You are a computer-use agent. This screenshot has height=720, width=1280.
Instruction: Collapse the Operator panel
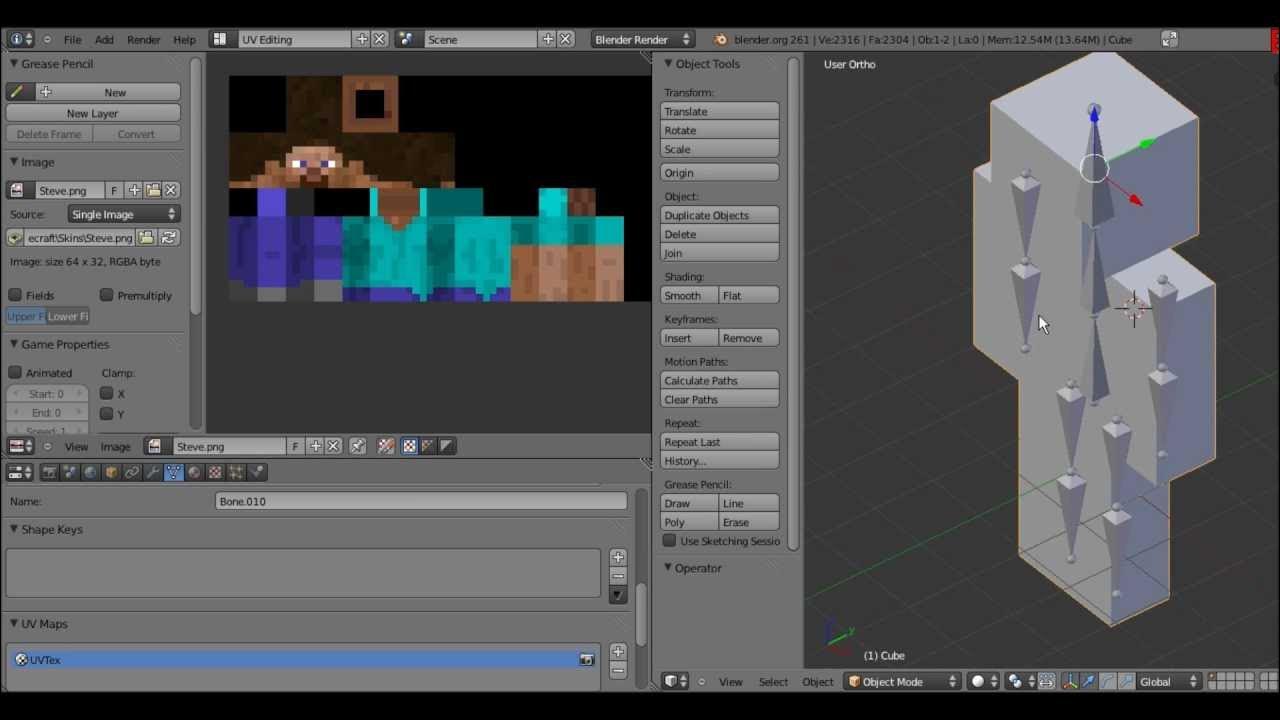[668, 567]
